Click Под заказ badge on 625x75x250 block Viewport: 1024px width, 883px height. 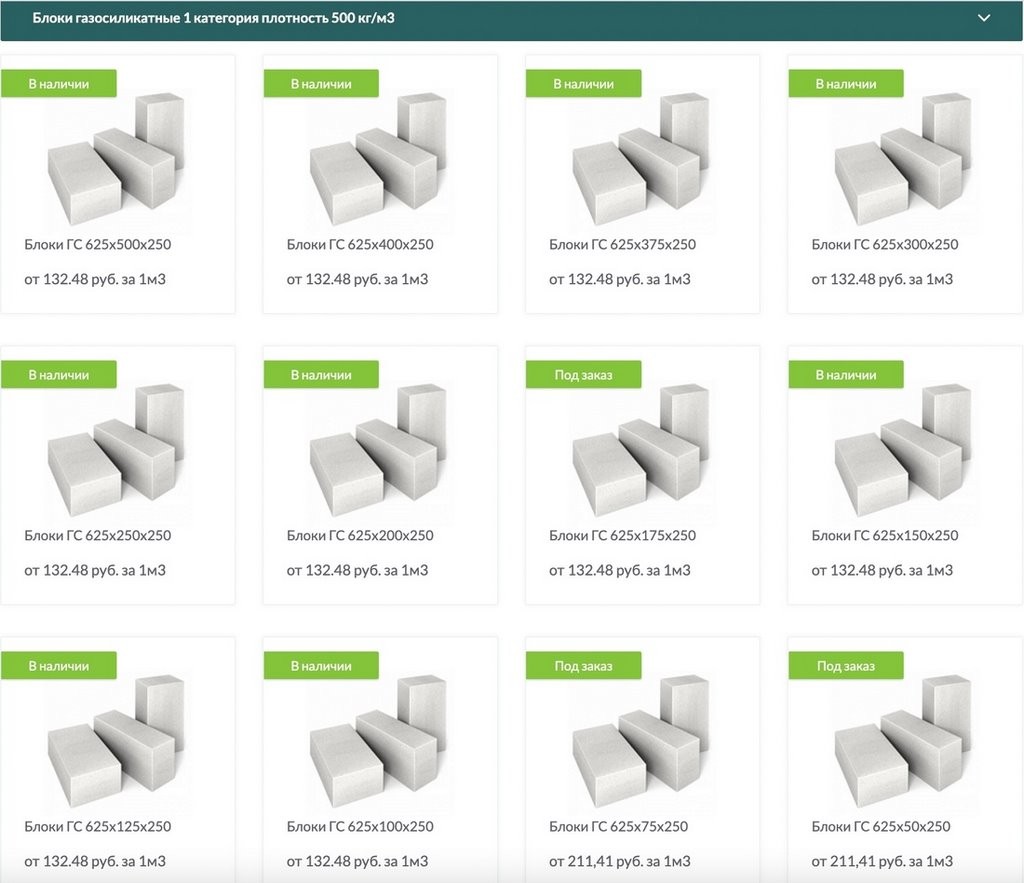click(583, 666)
